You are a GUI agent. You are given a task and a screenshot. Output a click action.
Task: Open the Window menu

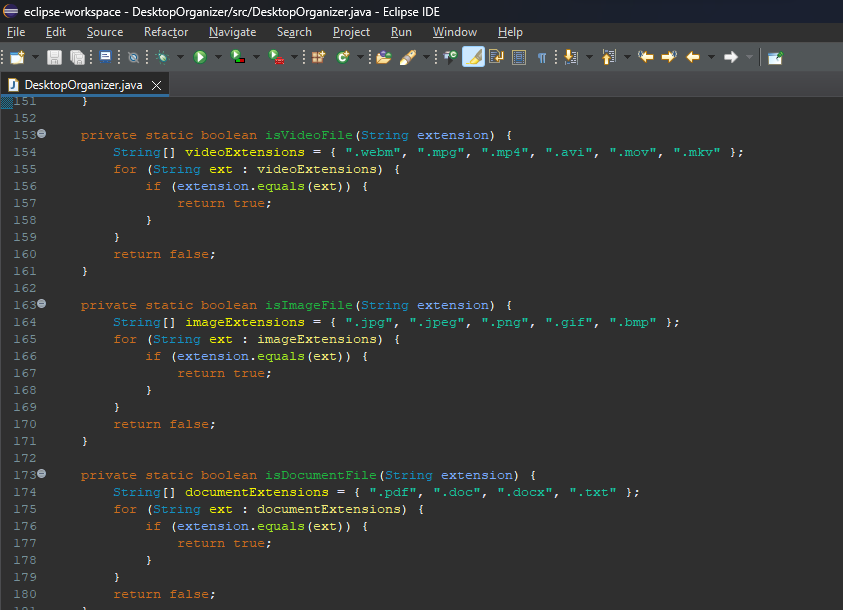(x=455, y=32)
